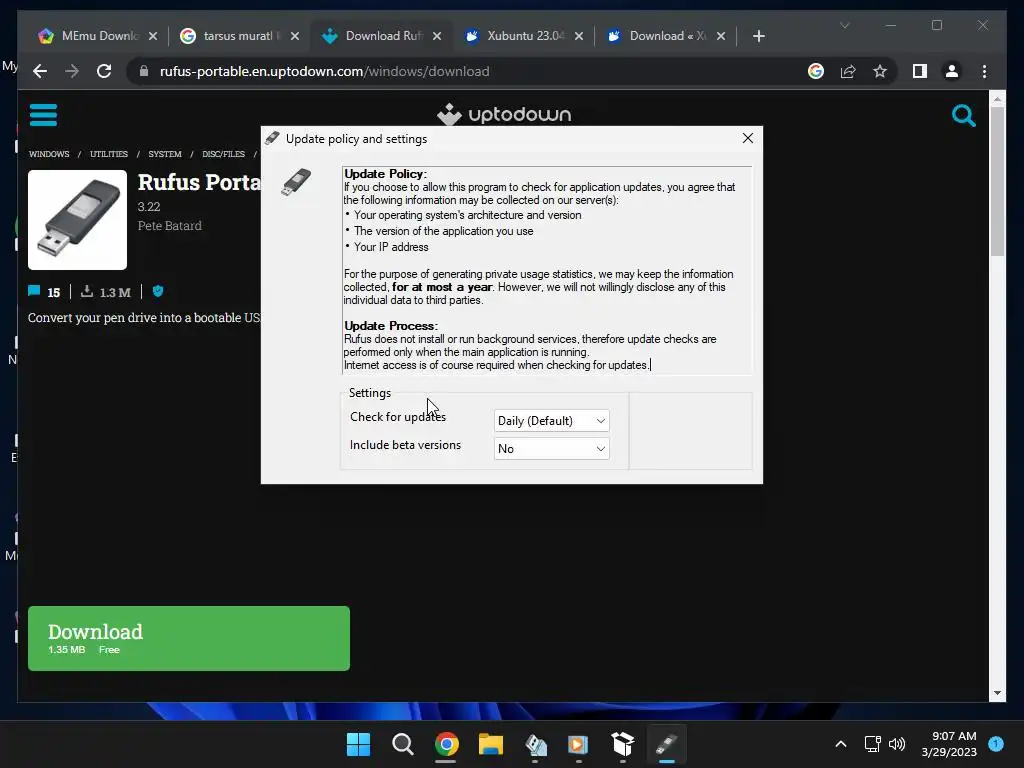Click the address bar URL
Viewport: 1024px width, 768px height.
coord(325,71)
